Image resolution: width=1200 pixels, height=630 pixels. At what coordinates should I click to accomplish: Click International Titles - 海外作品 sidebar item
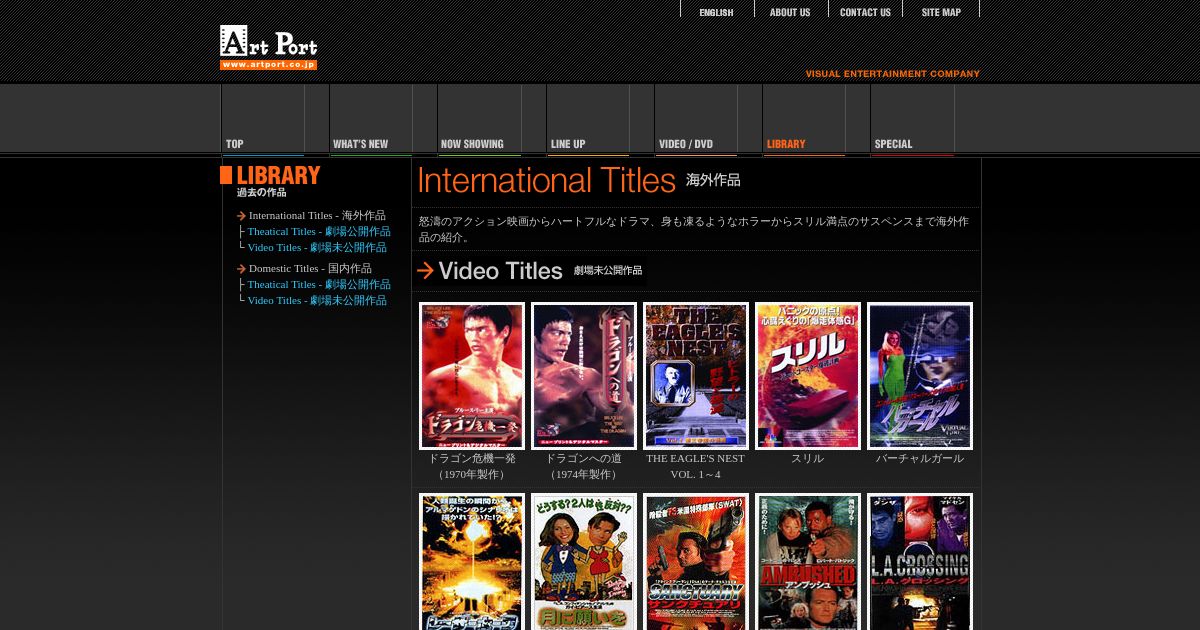tap(317, 215)
